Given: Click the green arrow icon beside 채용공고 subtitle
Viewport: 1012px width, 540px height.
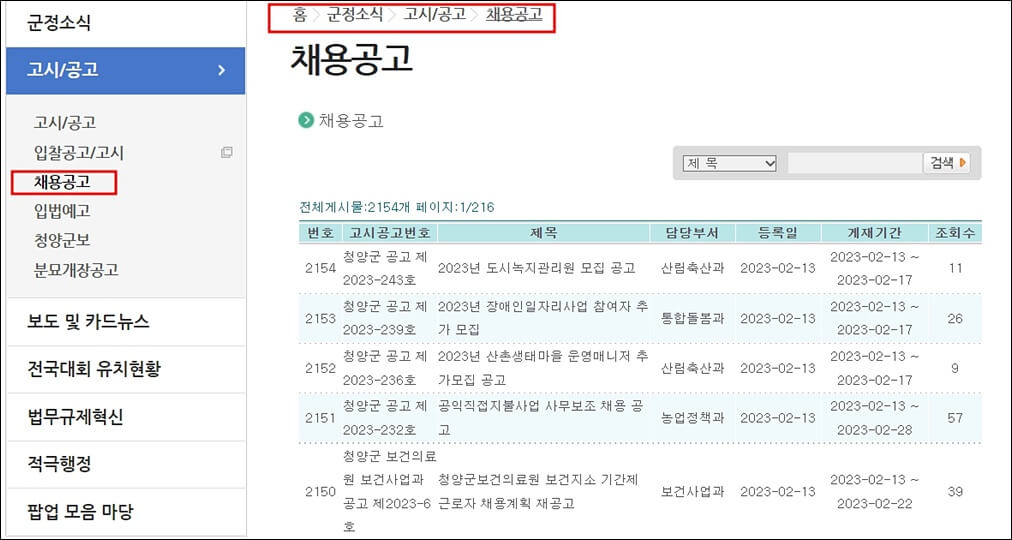Looking at the screenshot, I should click(x=305, y=120).
